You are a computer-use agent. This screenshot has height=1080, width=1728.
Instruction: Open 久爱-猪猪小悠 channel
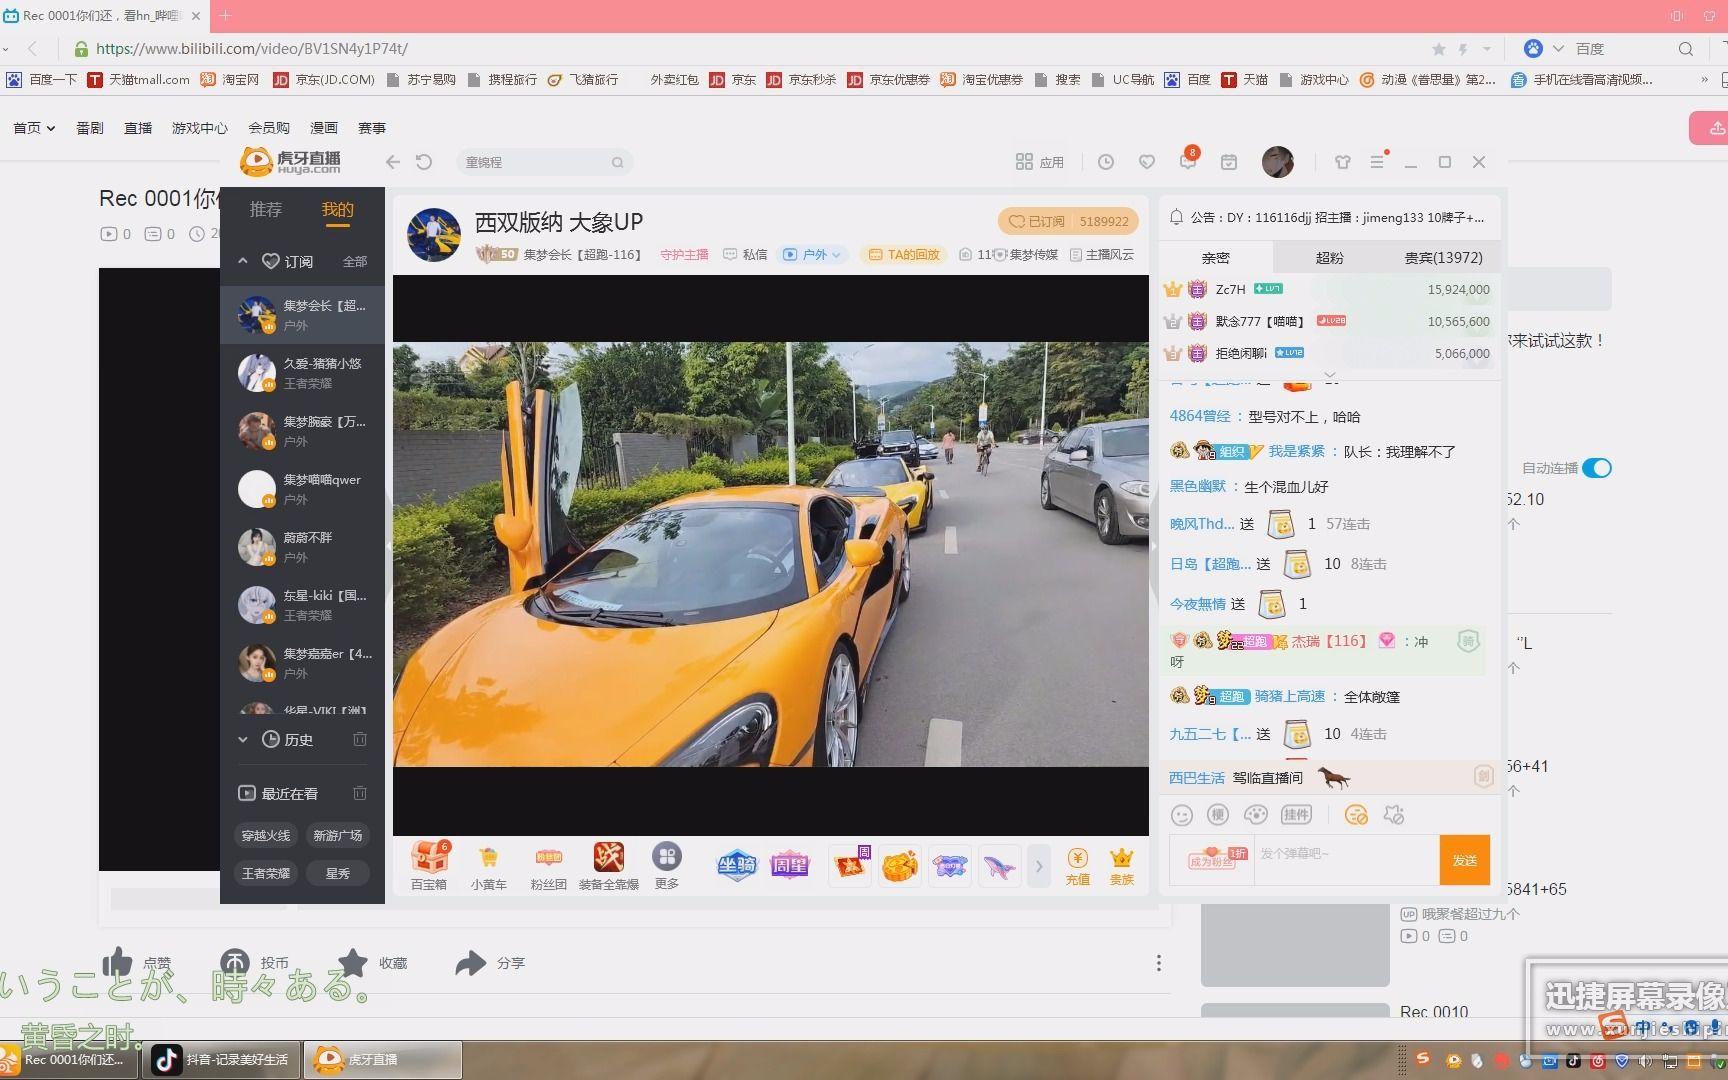click(x=302, y=373)
